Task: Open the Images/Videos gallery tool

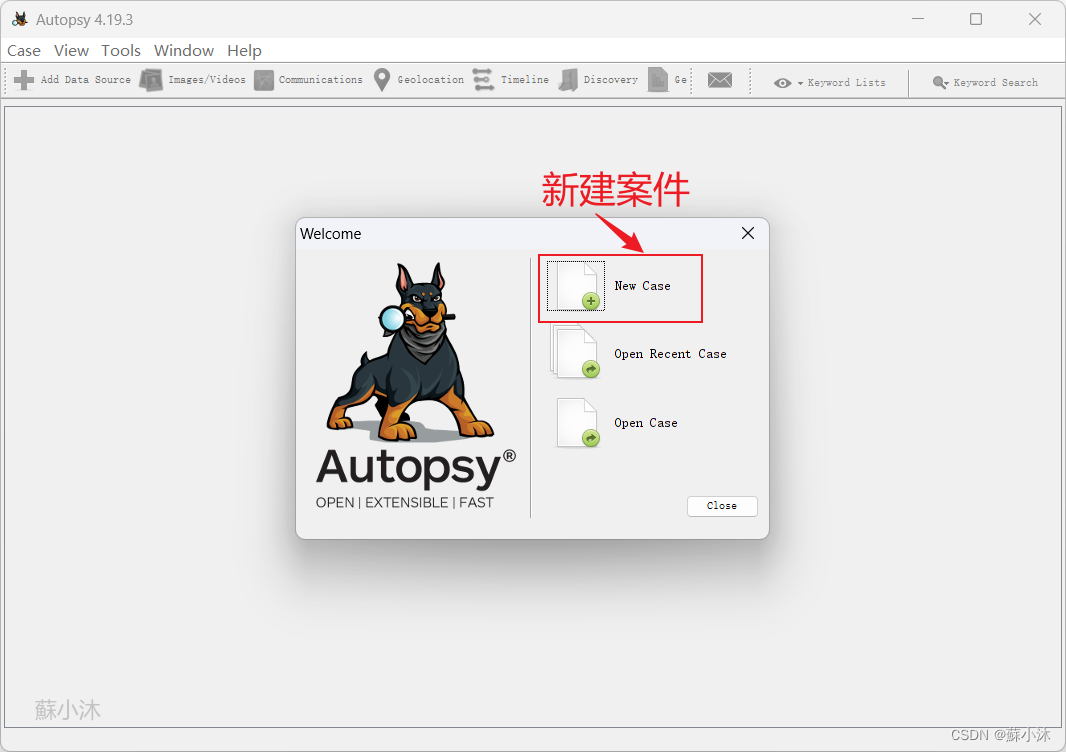Action: 193,80
